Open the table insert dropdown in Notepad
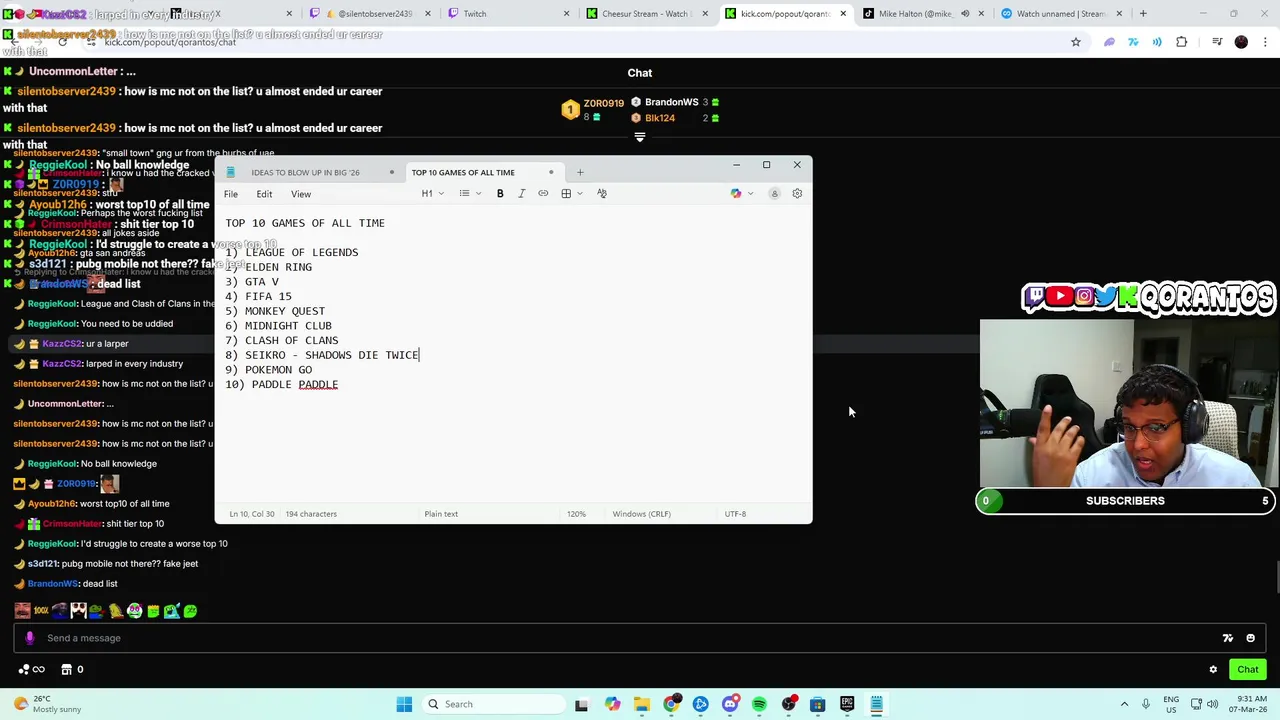Viewport: 1280px width, 720px height. (572, 193)
